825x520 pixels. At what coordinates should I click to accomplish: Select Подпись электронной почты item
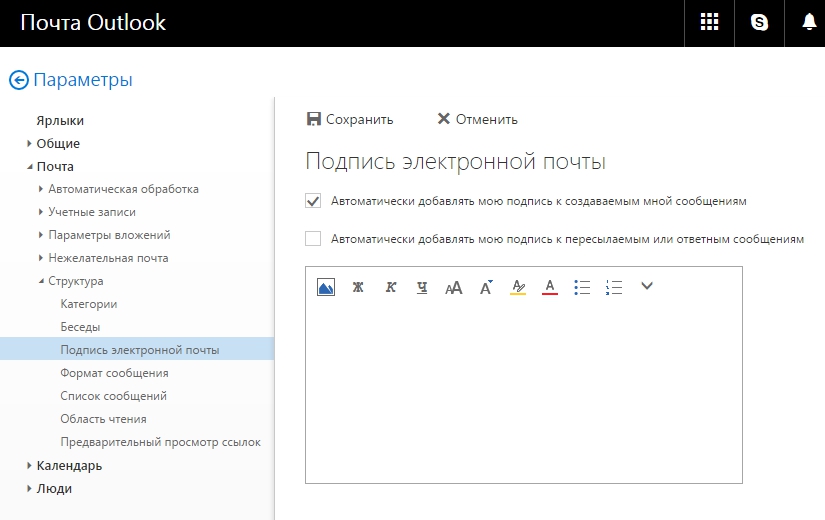coord(137,349)
